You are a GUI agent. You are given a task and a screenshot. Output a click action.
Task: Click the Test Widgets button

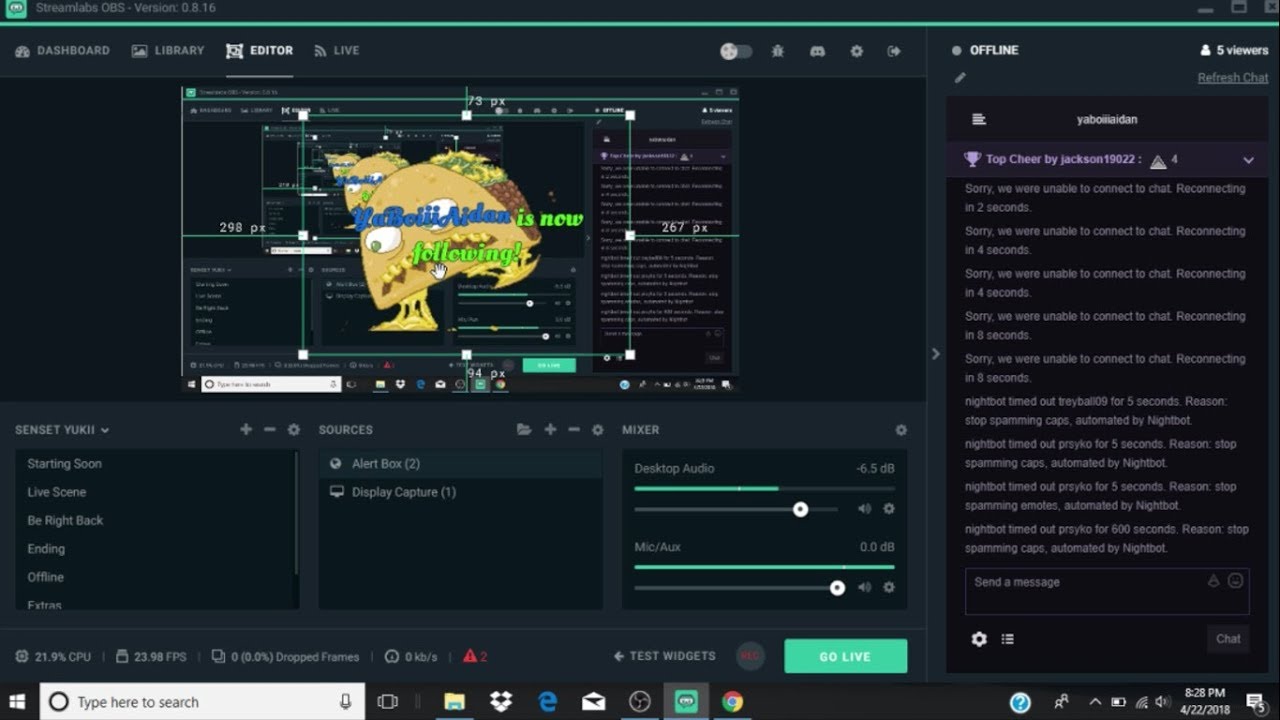665,656
